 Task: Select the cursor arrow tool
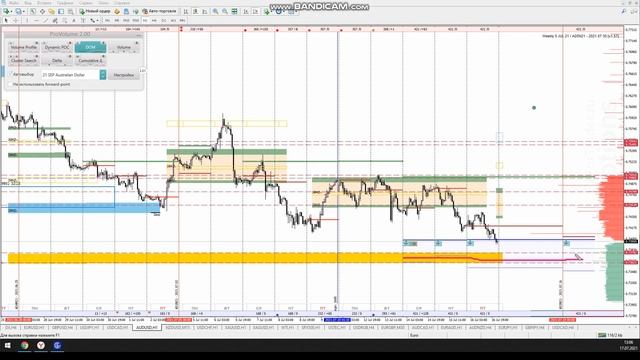coord(6,20)
